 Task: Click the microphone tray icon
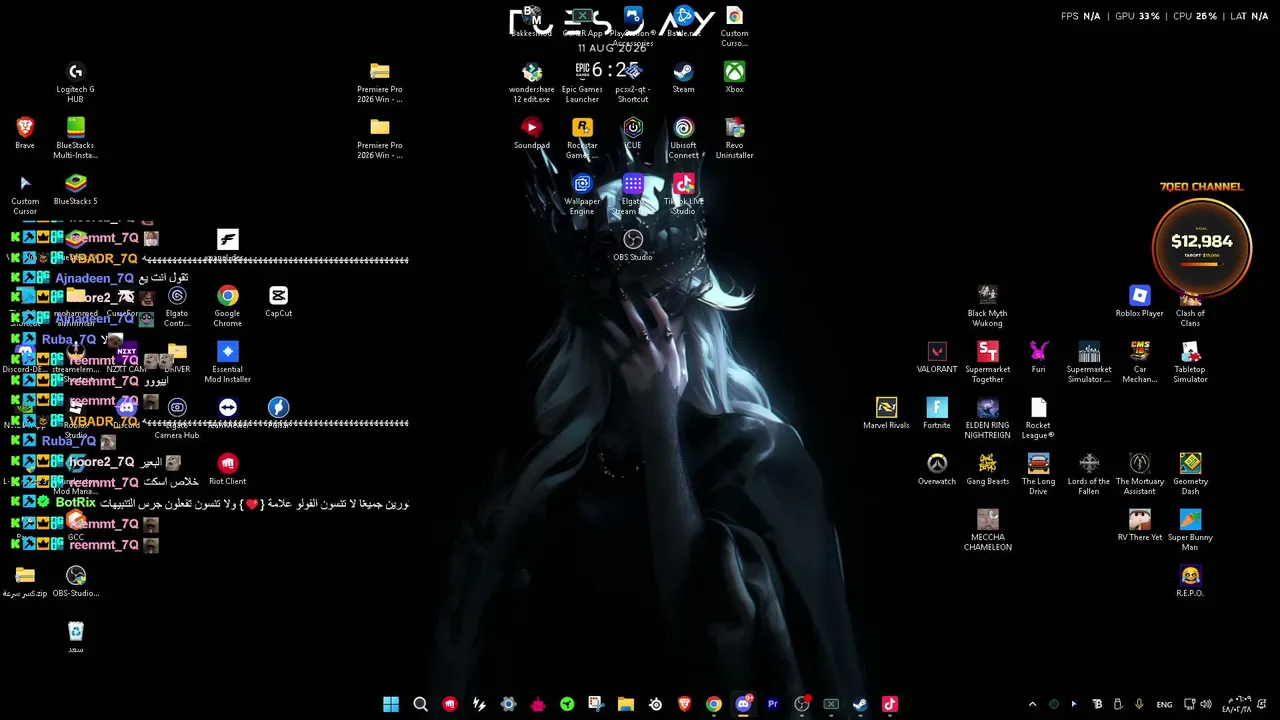[1139, 704]
